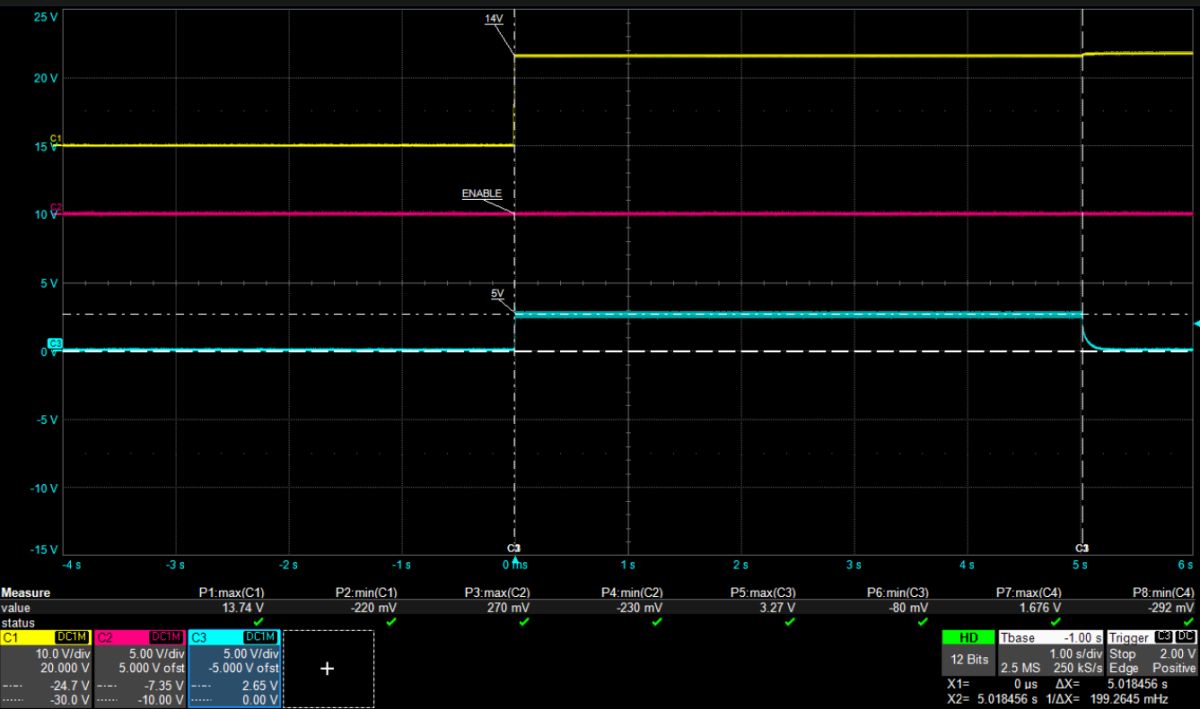
Task: Click the green HD indicator
Action: [x=968, y=637]
